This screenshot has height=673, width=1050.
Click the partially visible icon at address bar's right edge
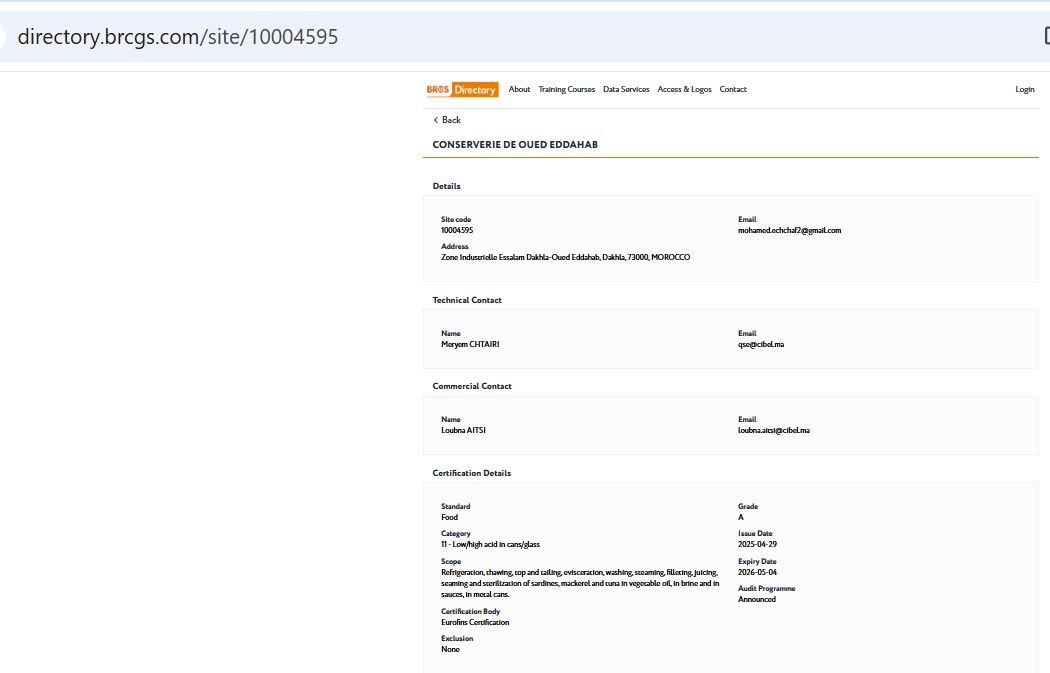pyautogui.click(x=1044, y=35)
